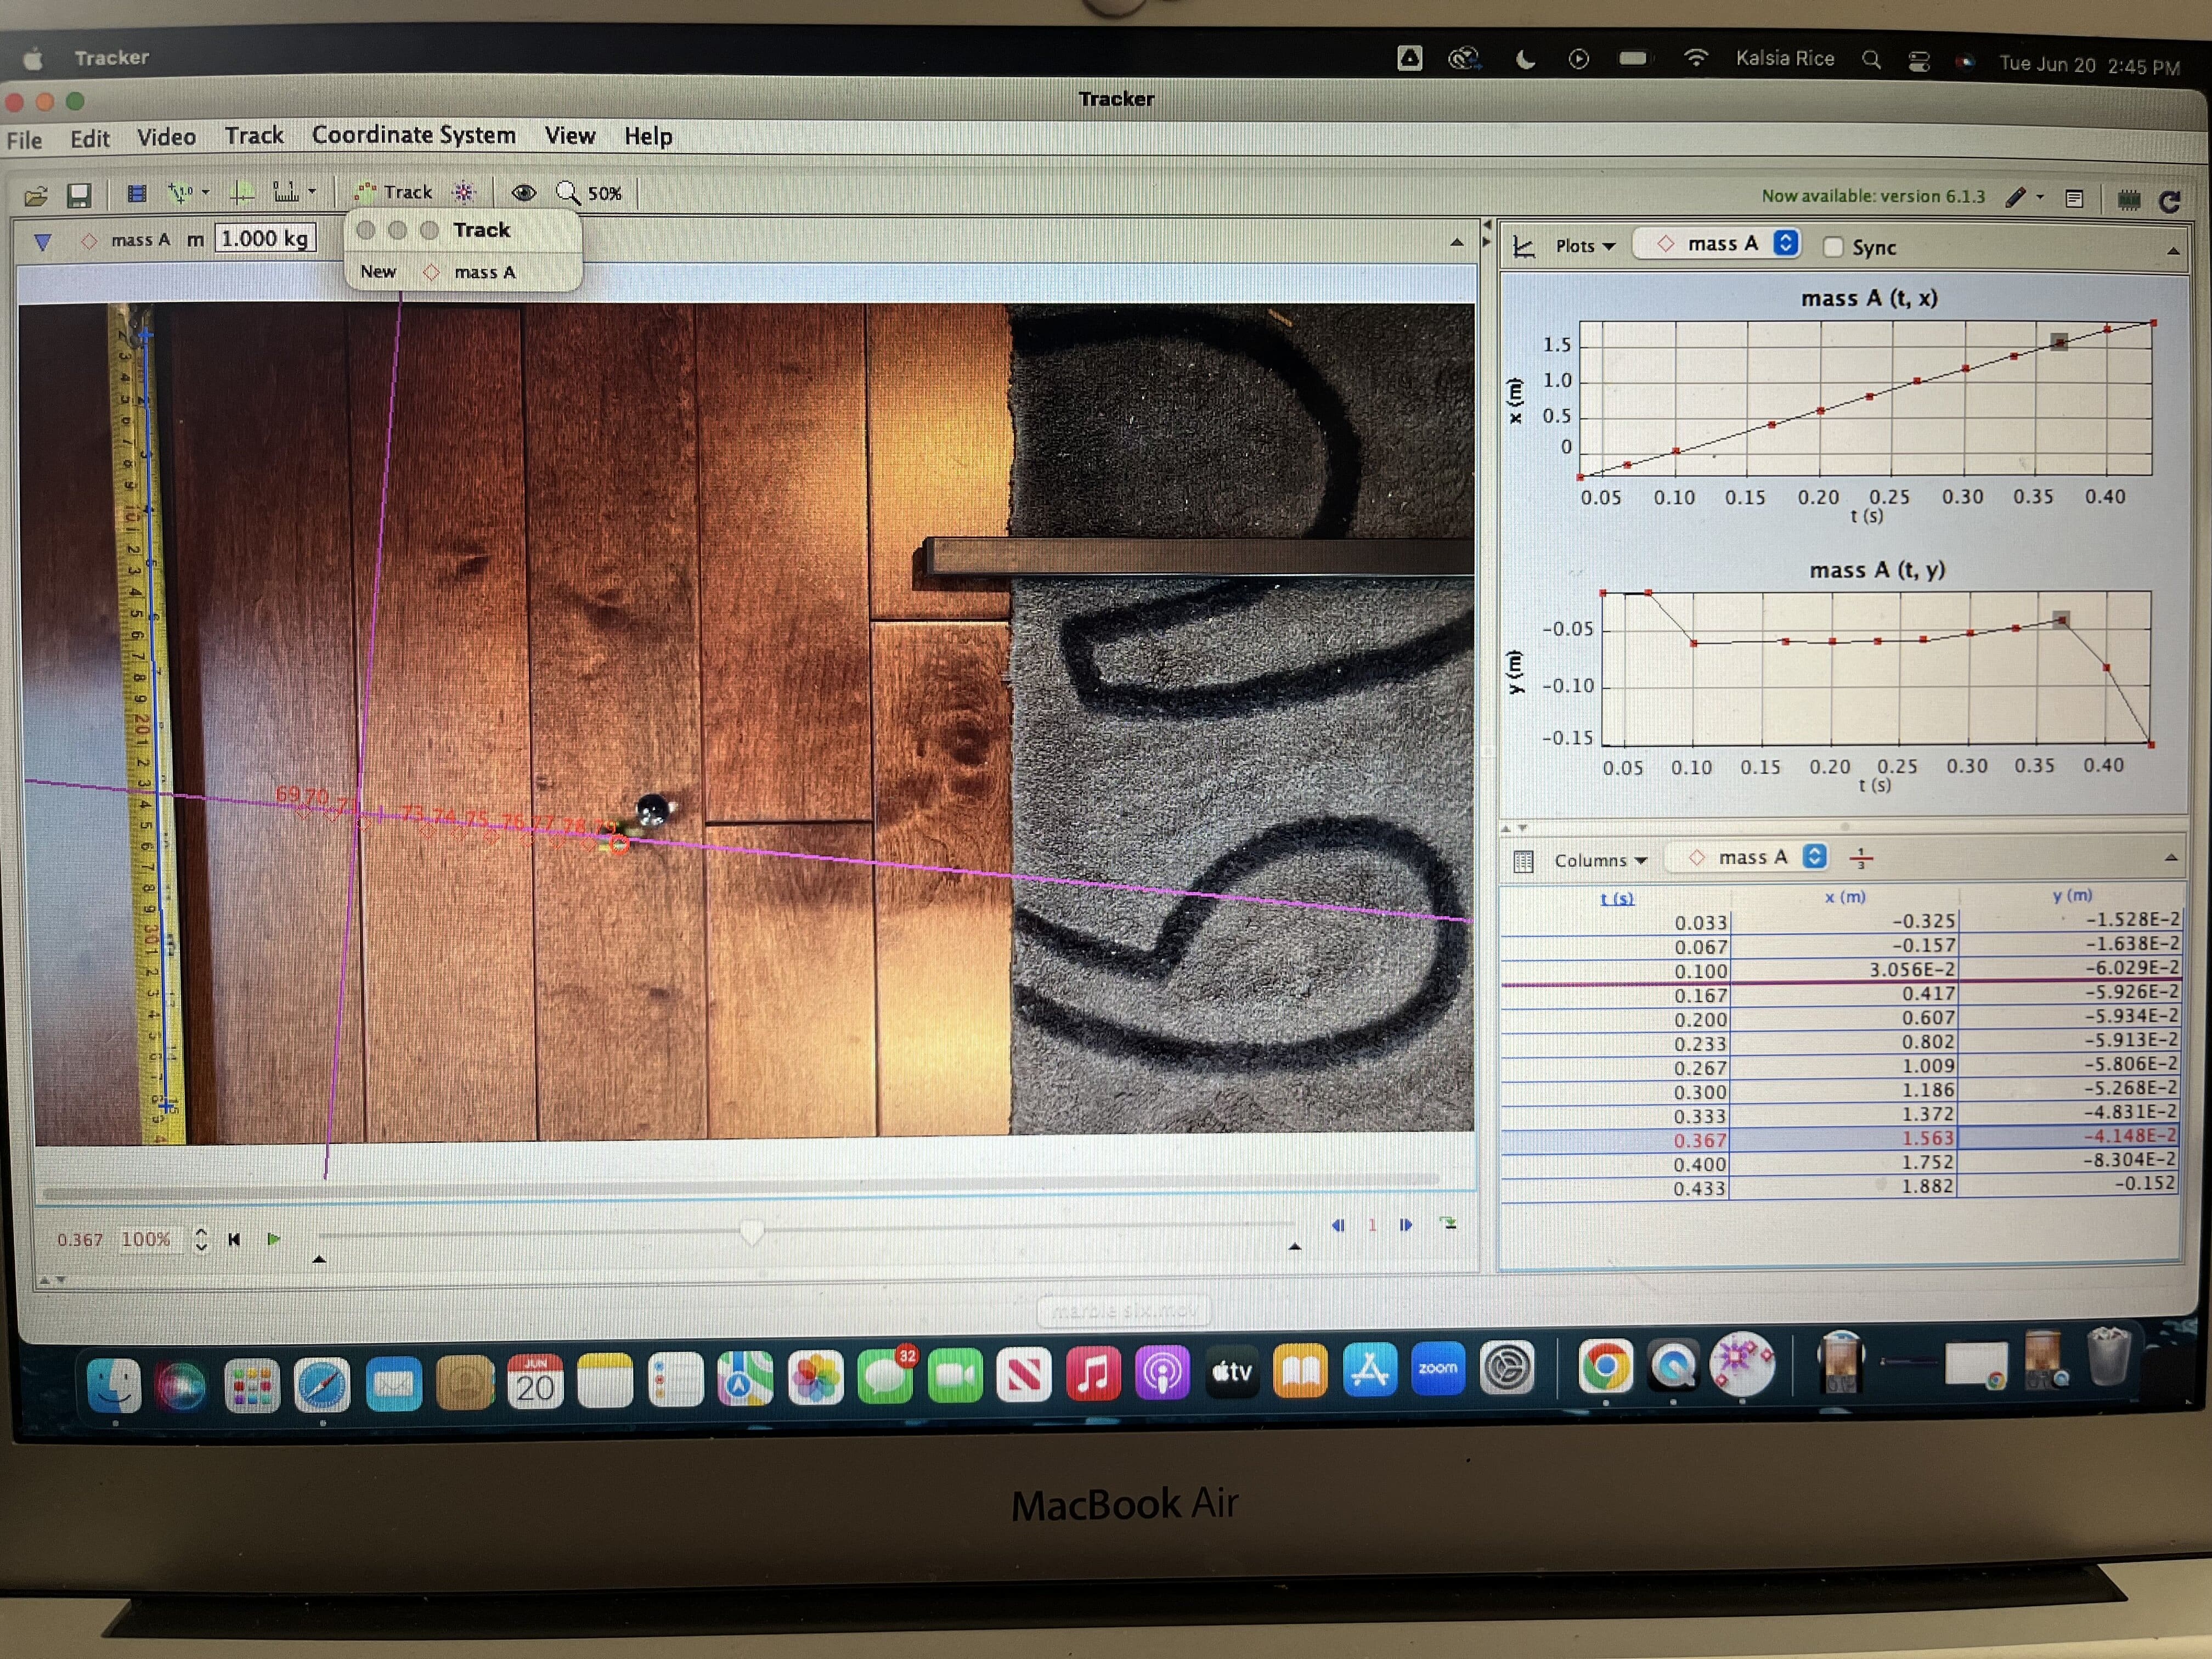2212x1659 pixels.
Task: Open the Coordinate System menu
Action: [413, 135]
